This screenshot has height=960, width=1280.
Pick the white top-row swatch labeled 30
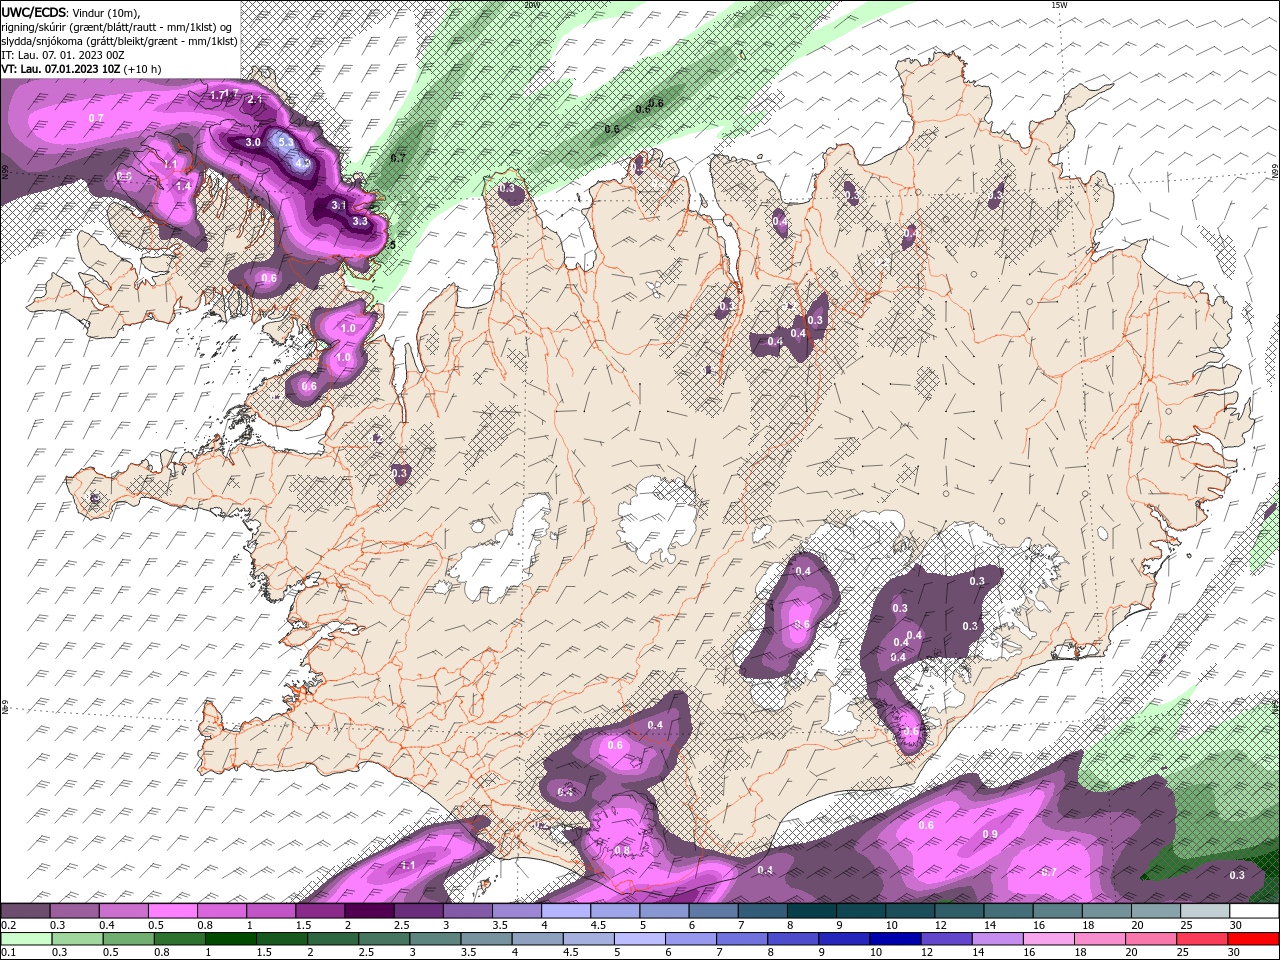tap(1255, 911)
